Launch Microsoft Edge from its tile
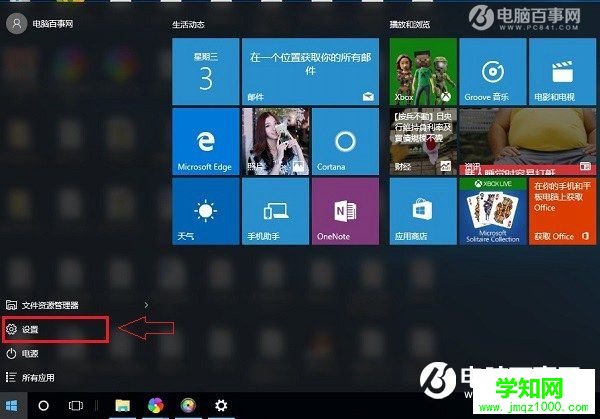This screenshot has height=419, width=600. pos(205,142)
